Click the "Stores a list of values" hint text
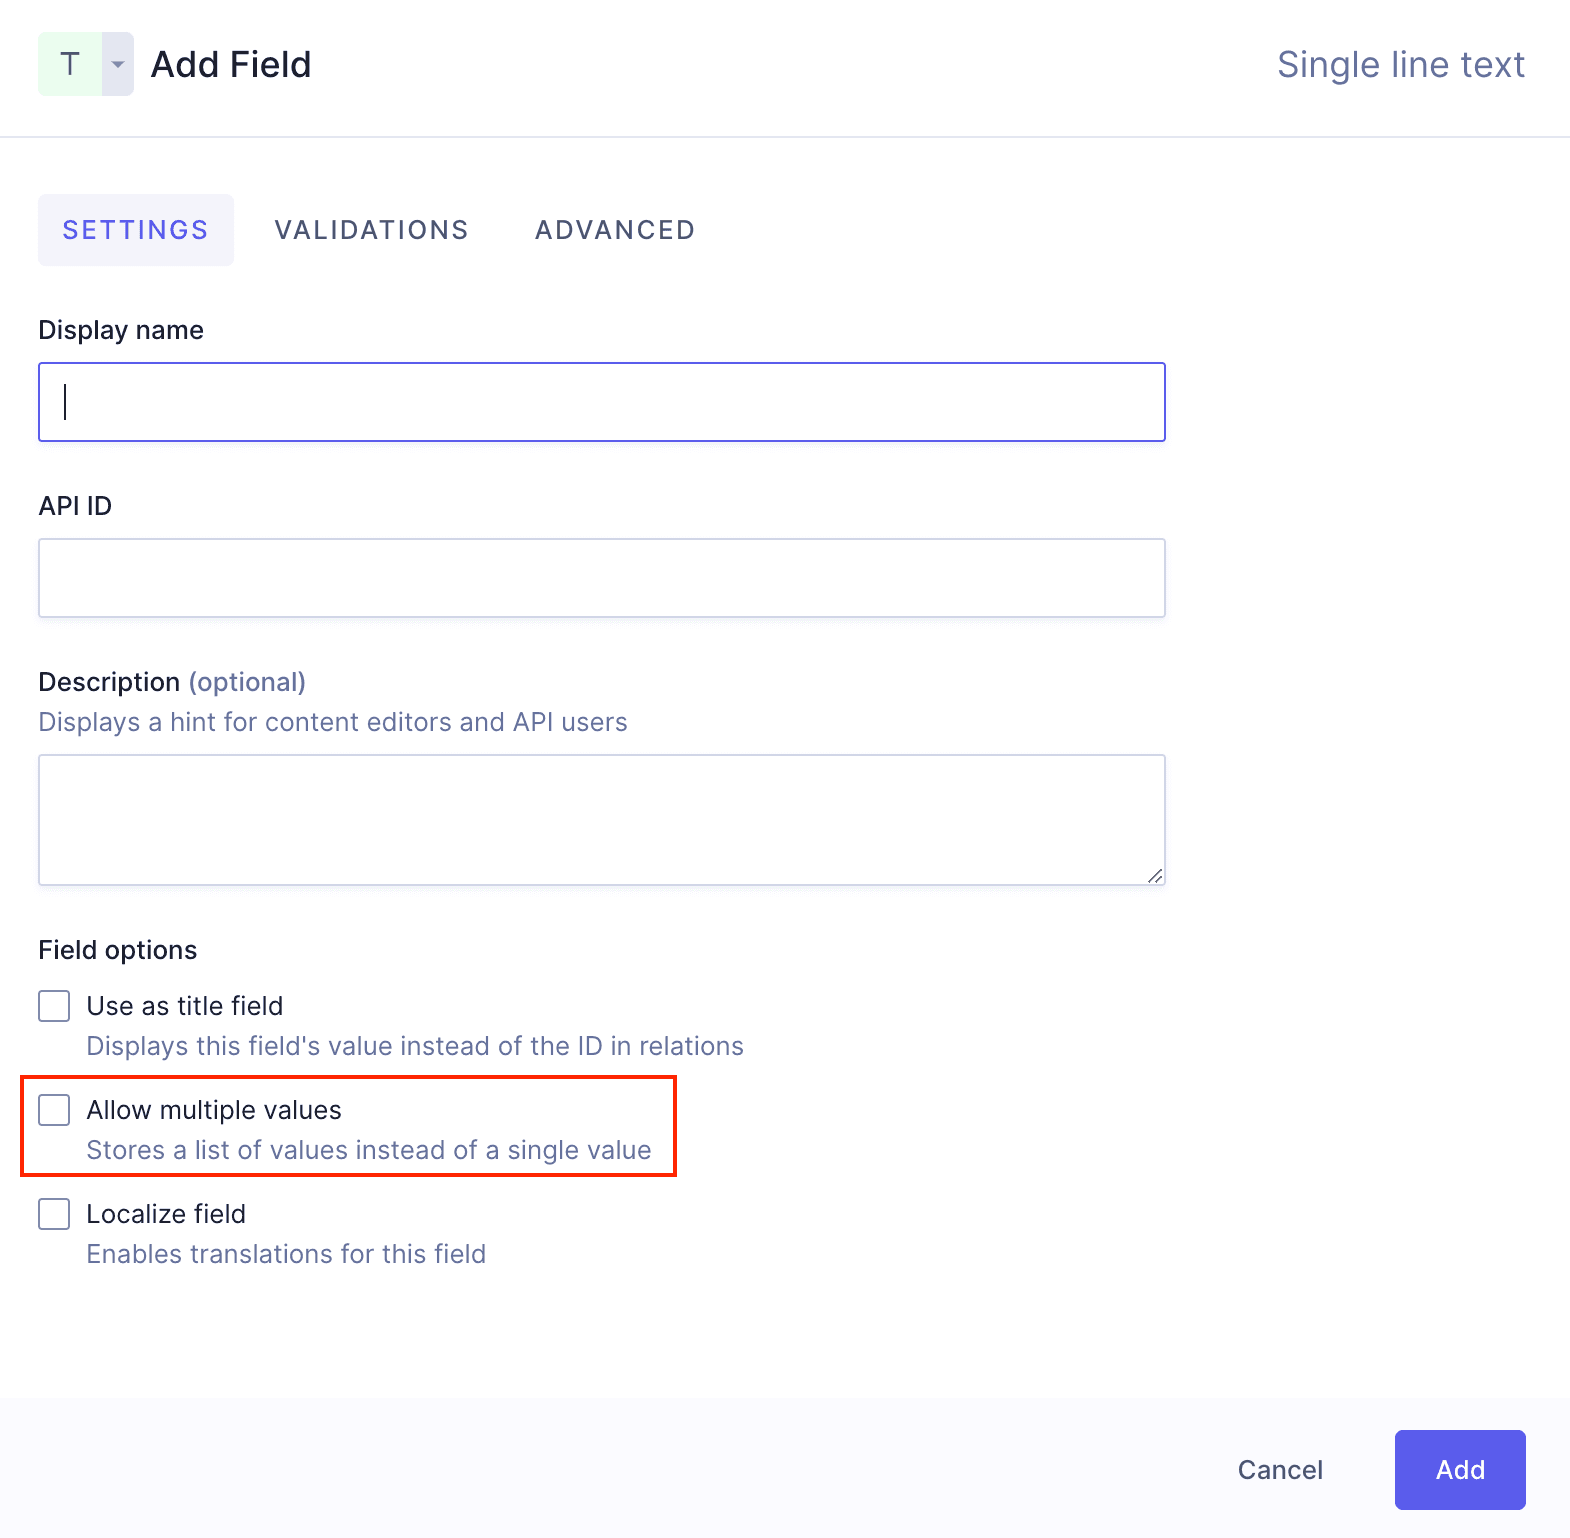This screenshot has height=1538, width=1570. pyautogui.click(x=368, y=1150)
